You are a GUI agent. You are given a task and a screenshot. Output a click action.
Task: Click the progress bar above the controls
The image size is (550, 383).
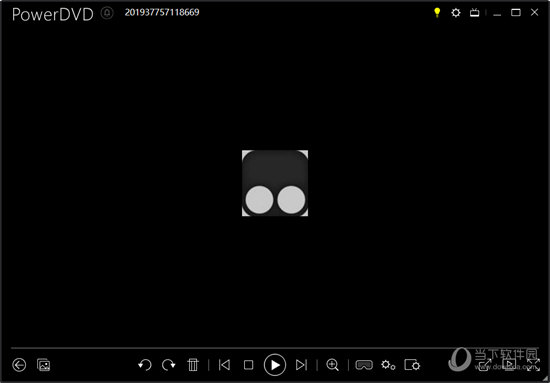(x=275, y=348)
